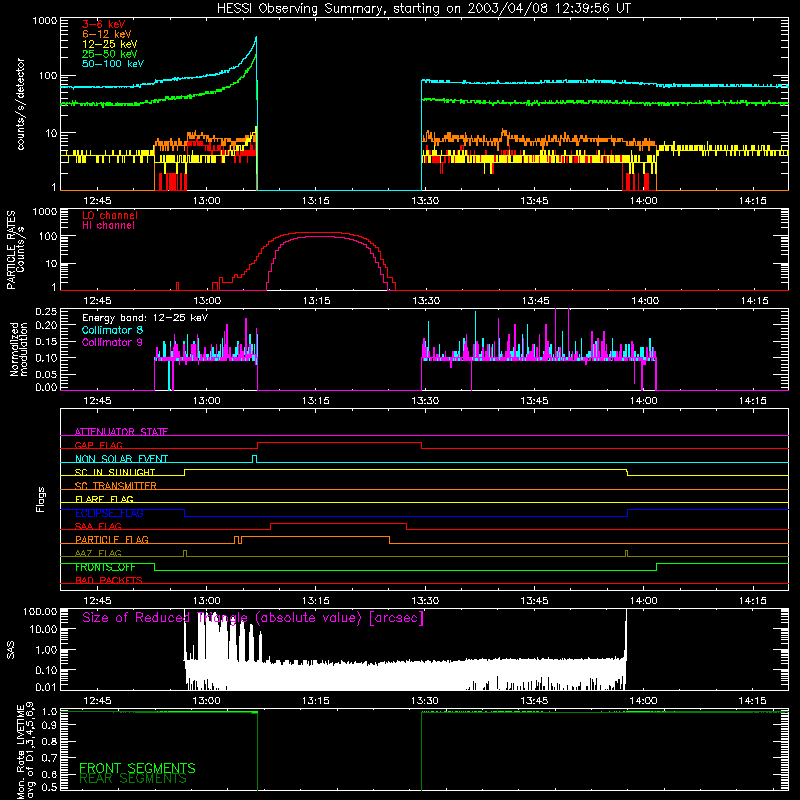Click the "SAS" axis label
The width and height of the screenshot is (800, 800).
[11, 650]
